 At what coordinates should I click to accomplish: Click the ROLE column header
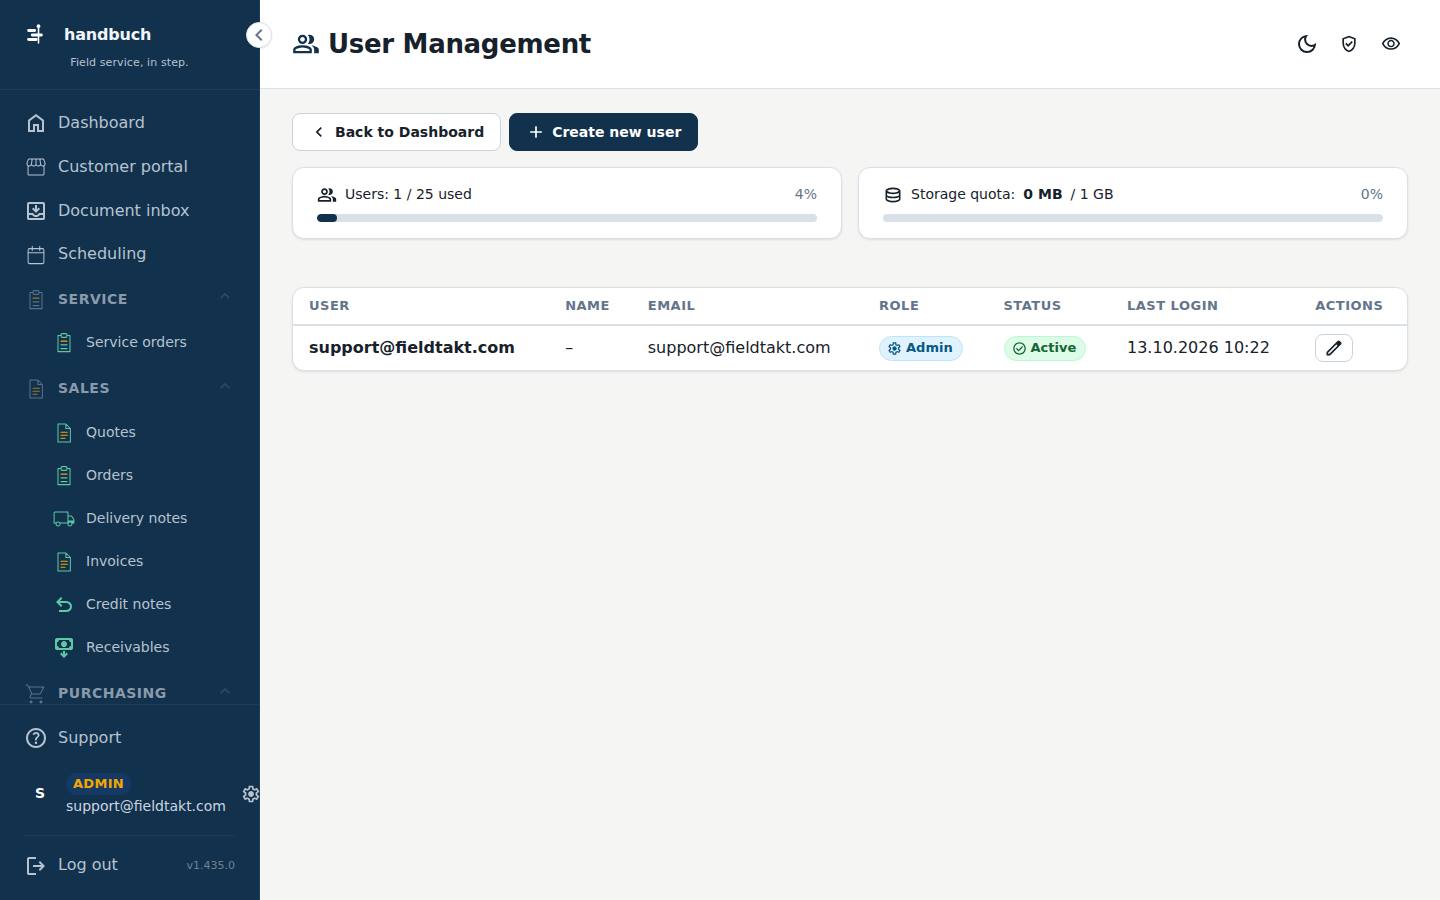pyautogui.click(x=899, y=306)
